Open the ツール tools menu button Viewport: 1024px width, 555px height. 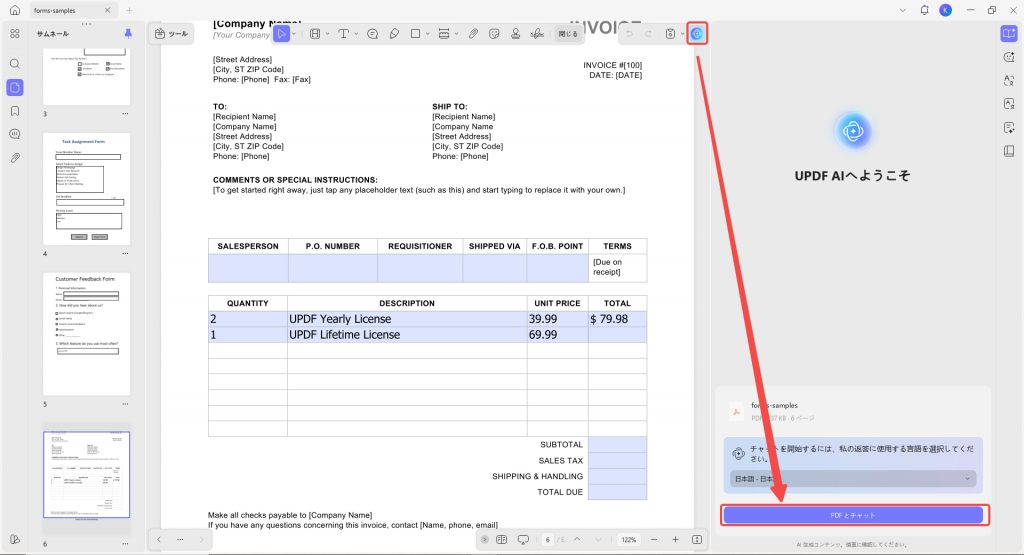point(171,34)
